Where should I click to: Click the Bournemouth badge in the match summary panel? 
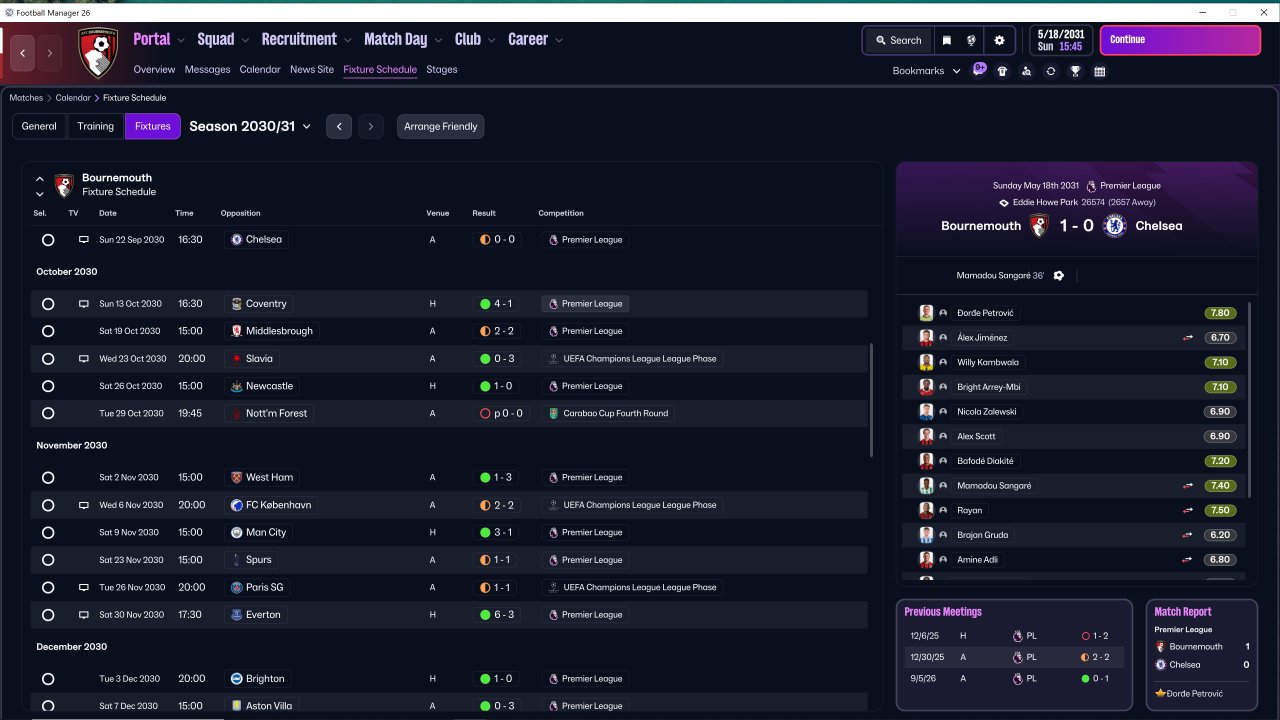(1039, 226)
